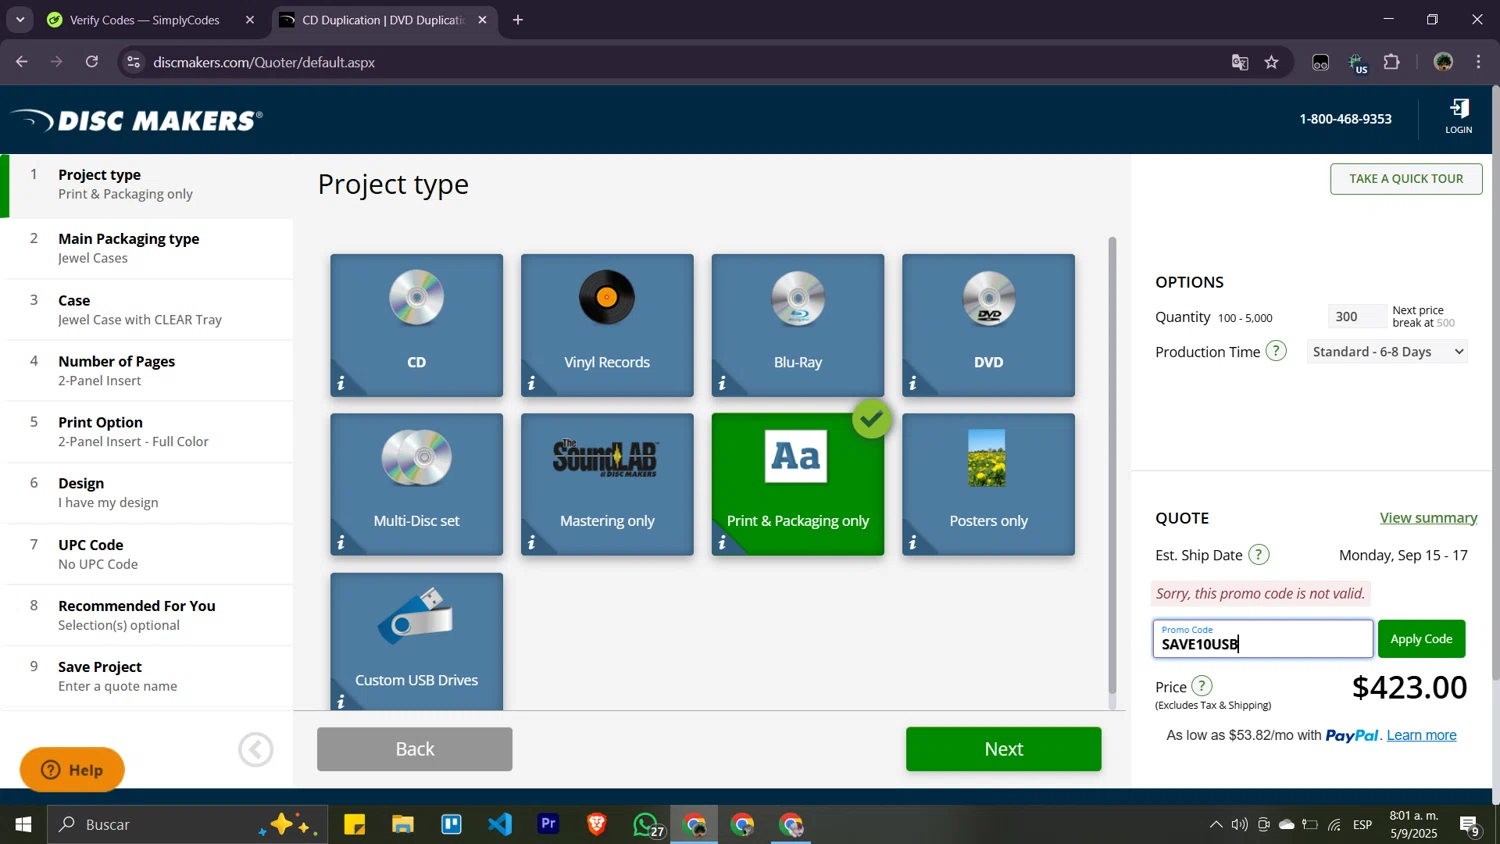Open the browser Extensions puzzle icon
The height and width of the screenshot is (844, 1500).
[x=1392, y=62]
